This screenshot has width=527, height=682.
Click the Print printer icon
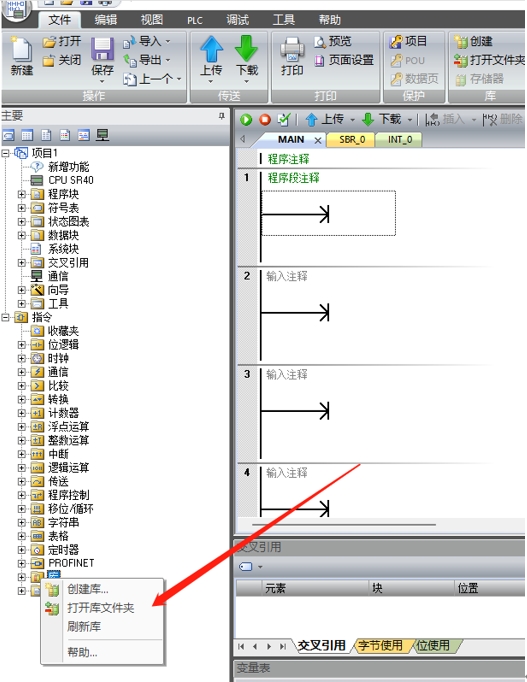pos(292,50)
